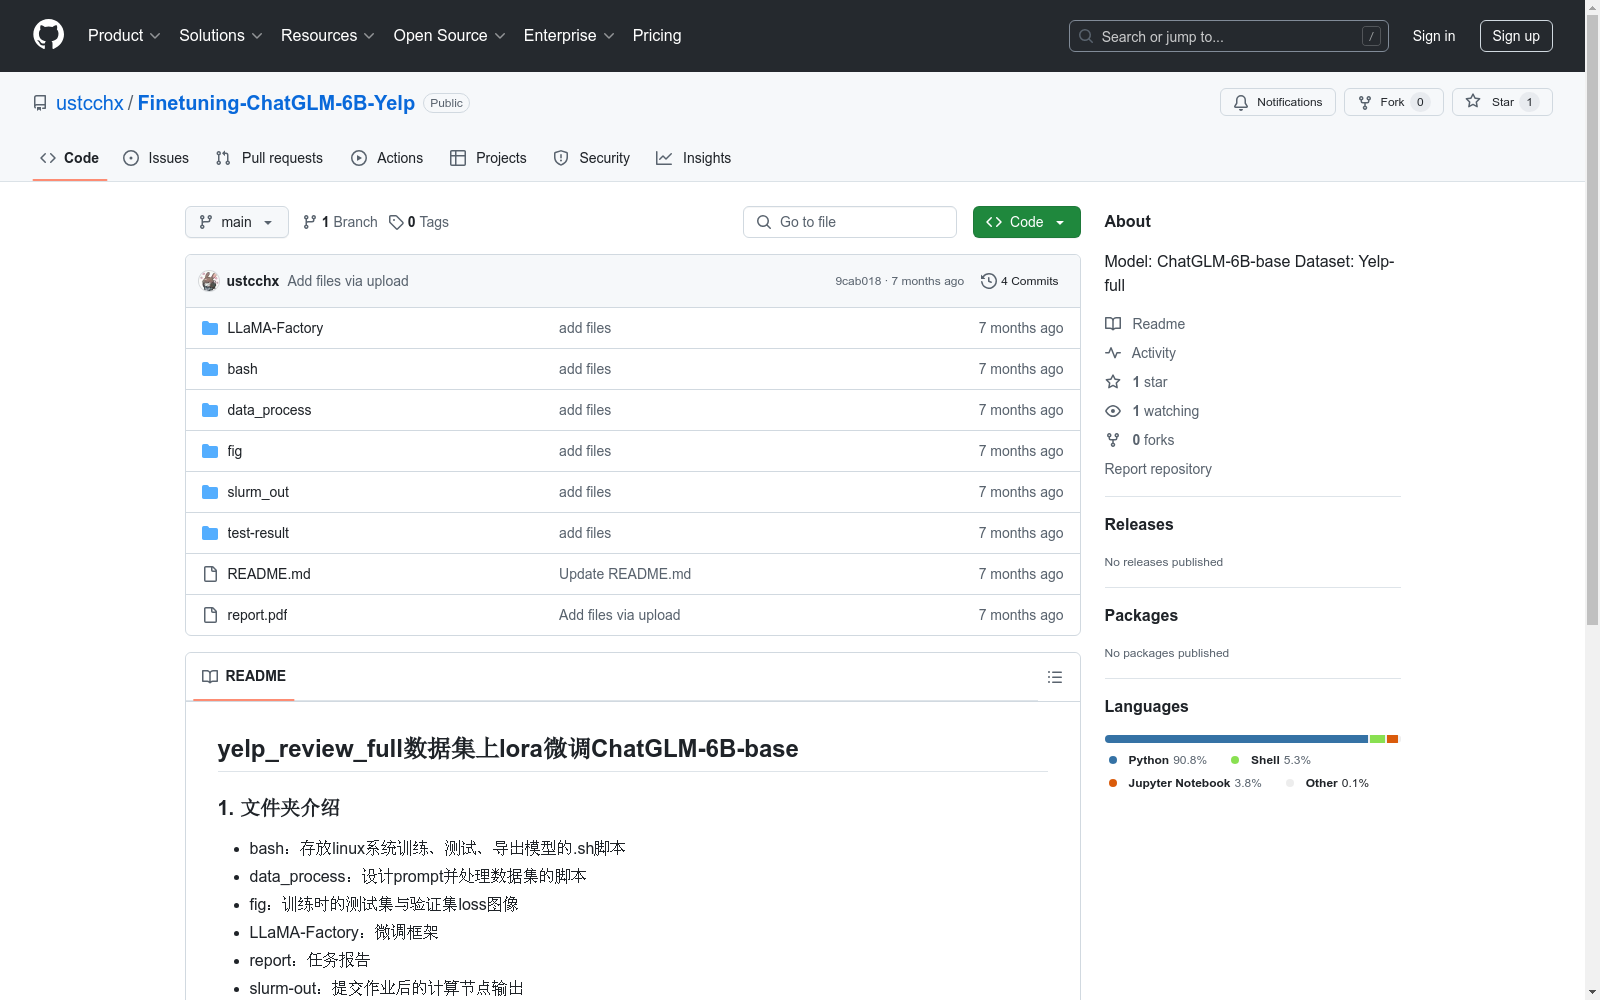
Task: Click the README.md file icon
Action: coord(210,574)
